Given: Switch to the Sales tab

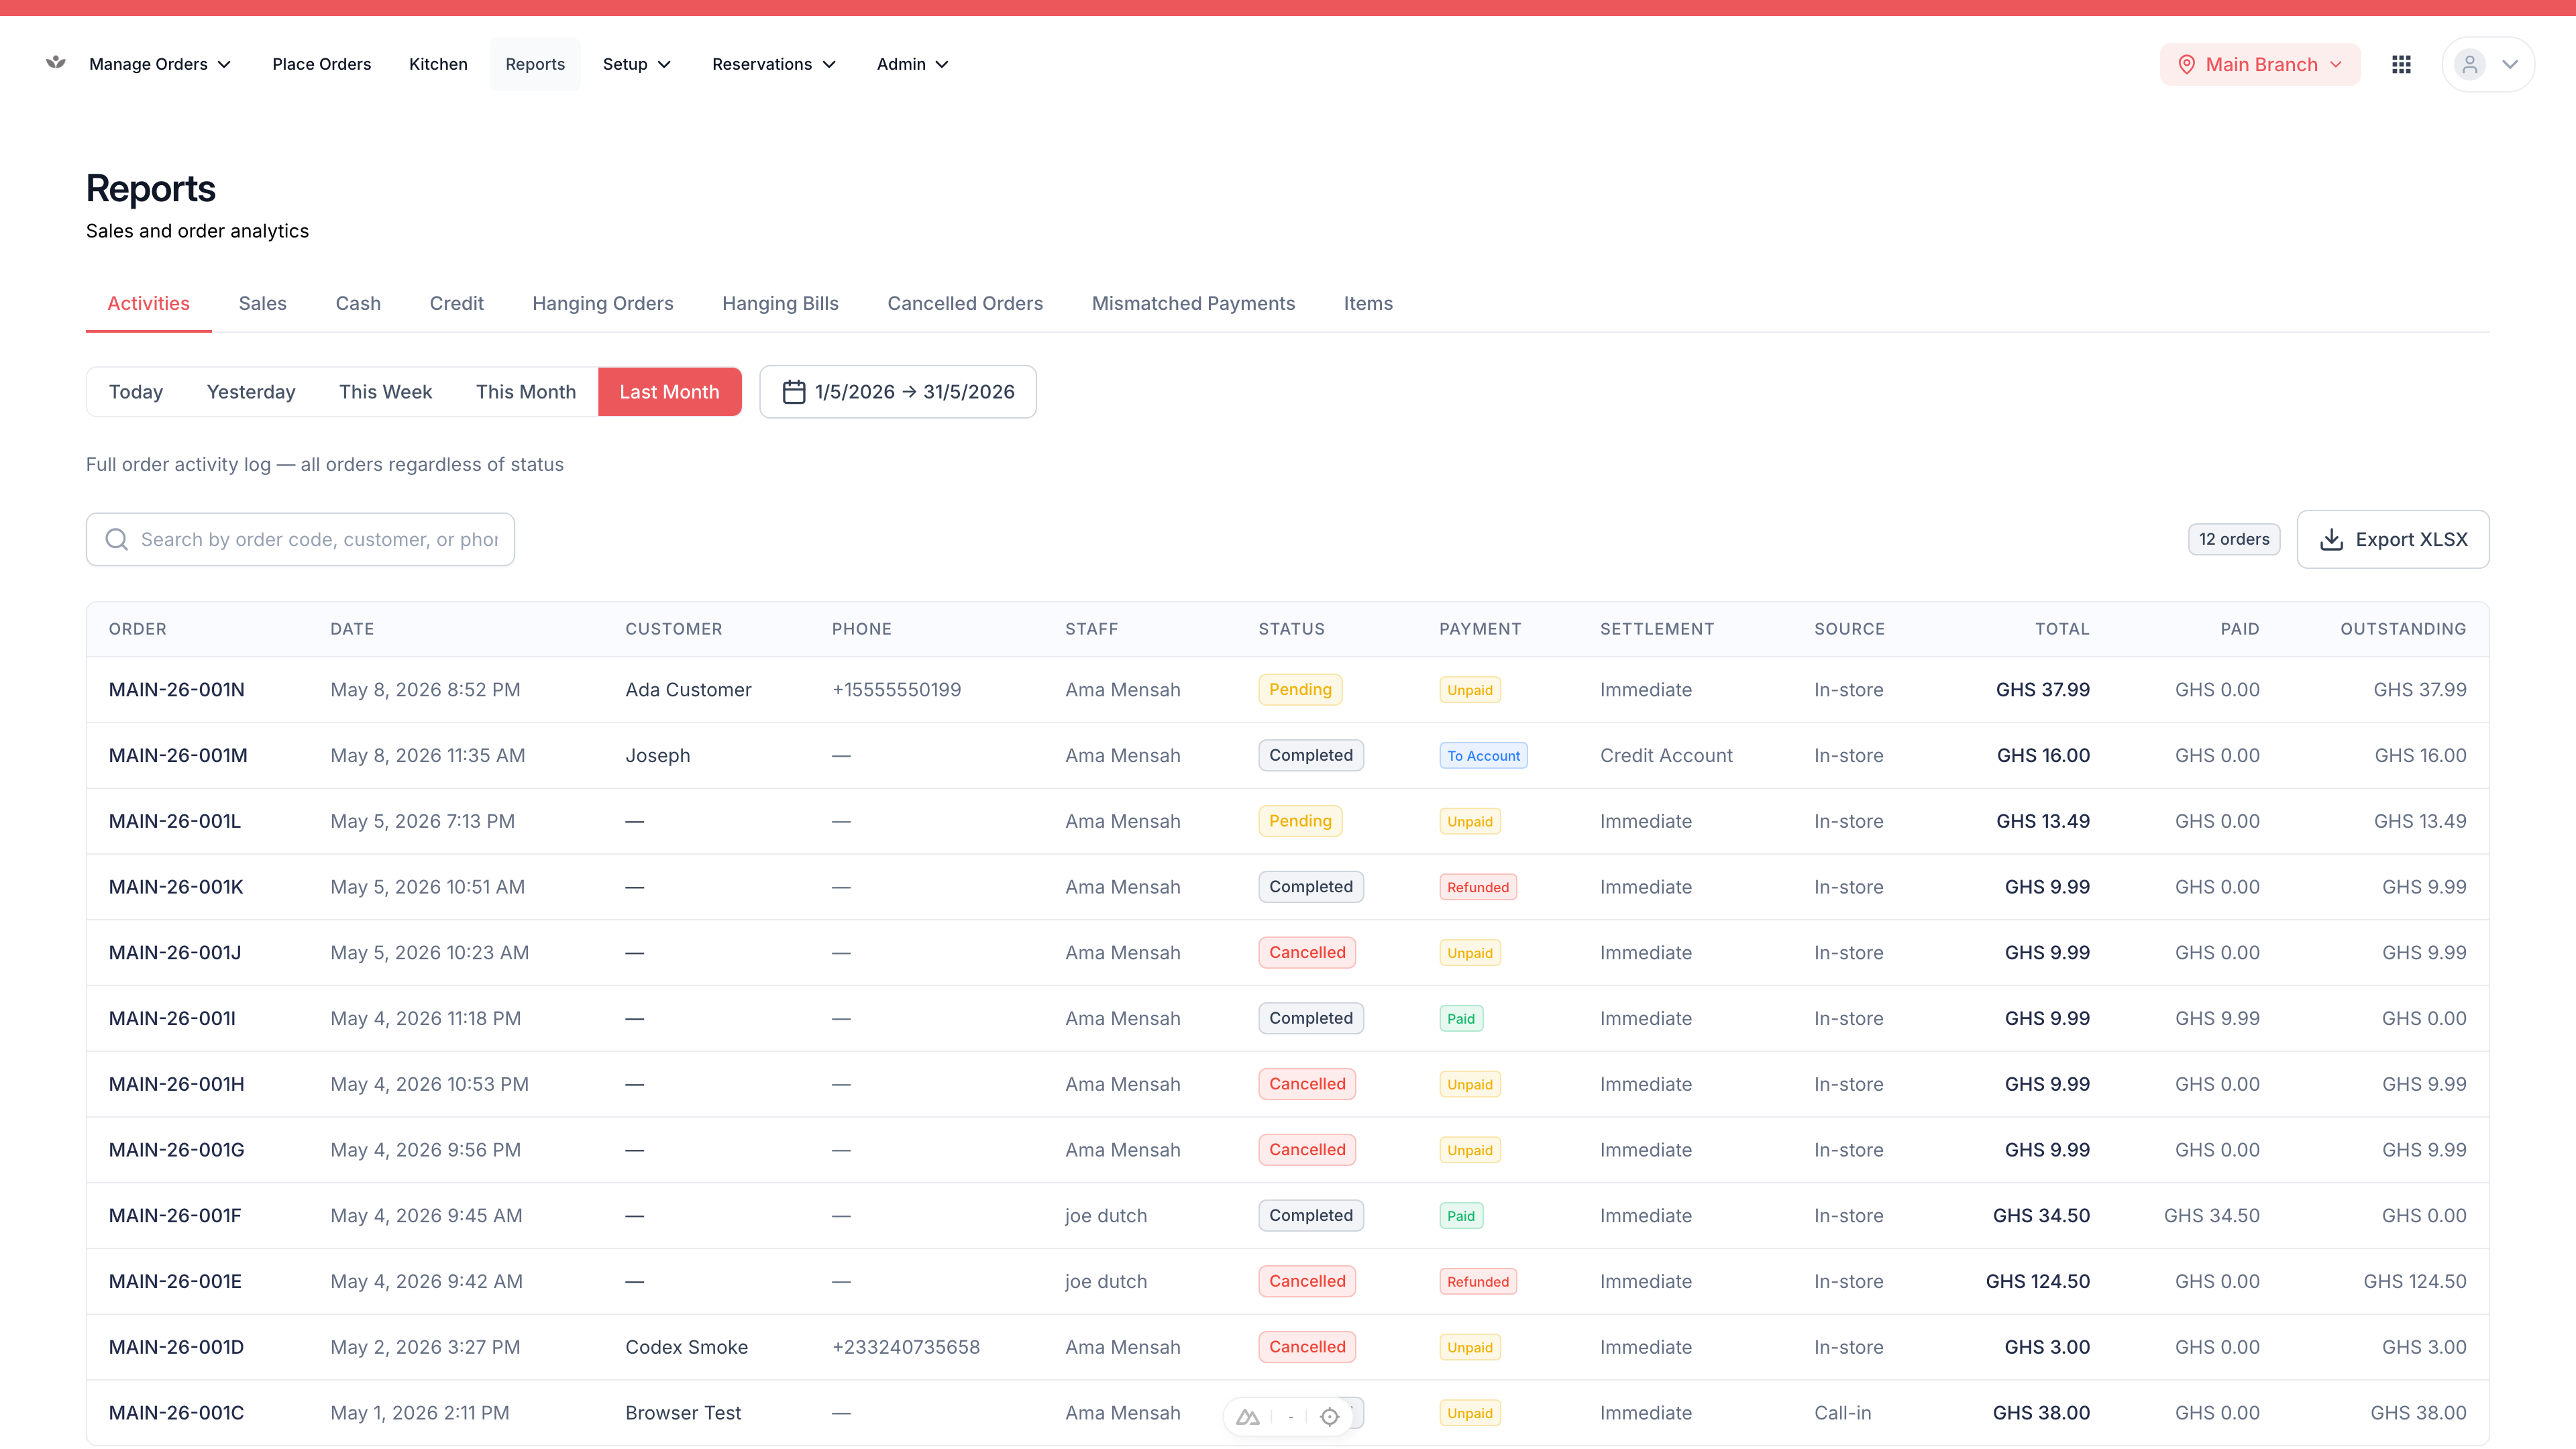Looking at the screenshot, I should click(262, 303).
